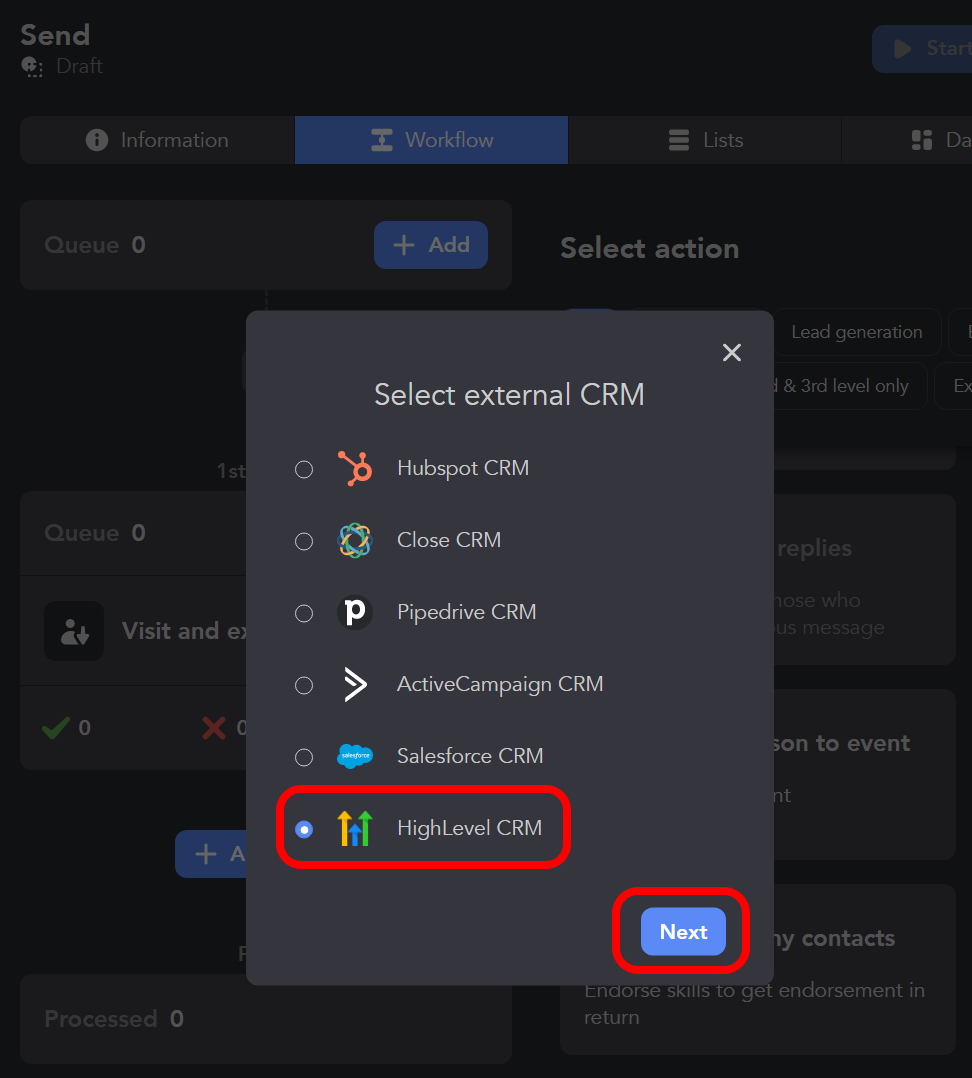Click the HighLevel arrows logo icon
972x1078 pixels.
[355, 828]
